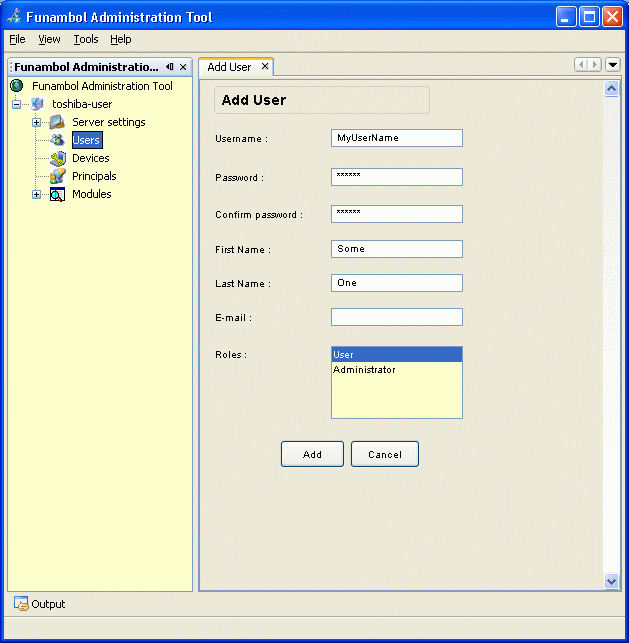The height and width of the screenshot is (643, 629).
Task: Click the Confirm password field
Action: pyautogui.click(x=397, y=214)
